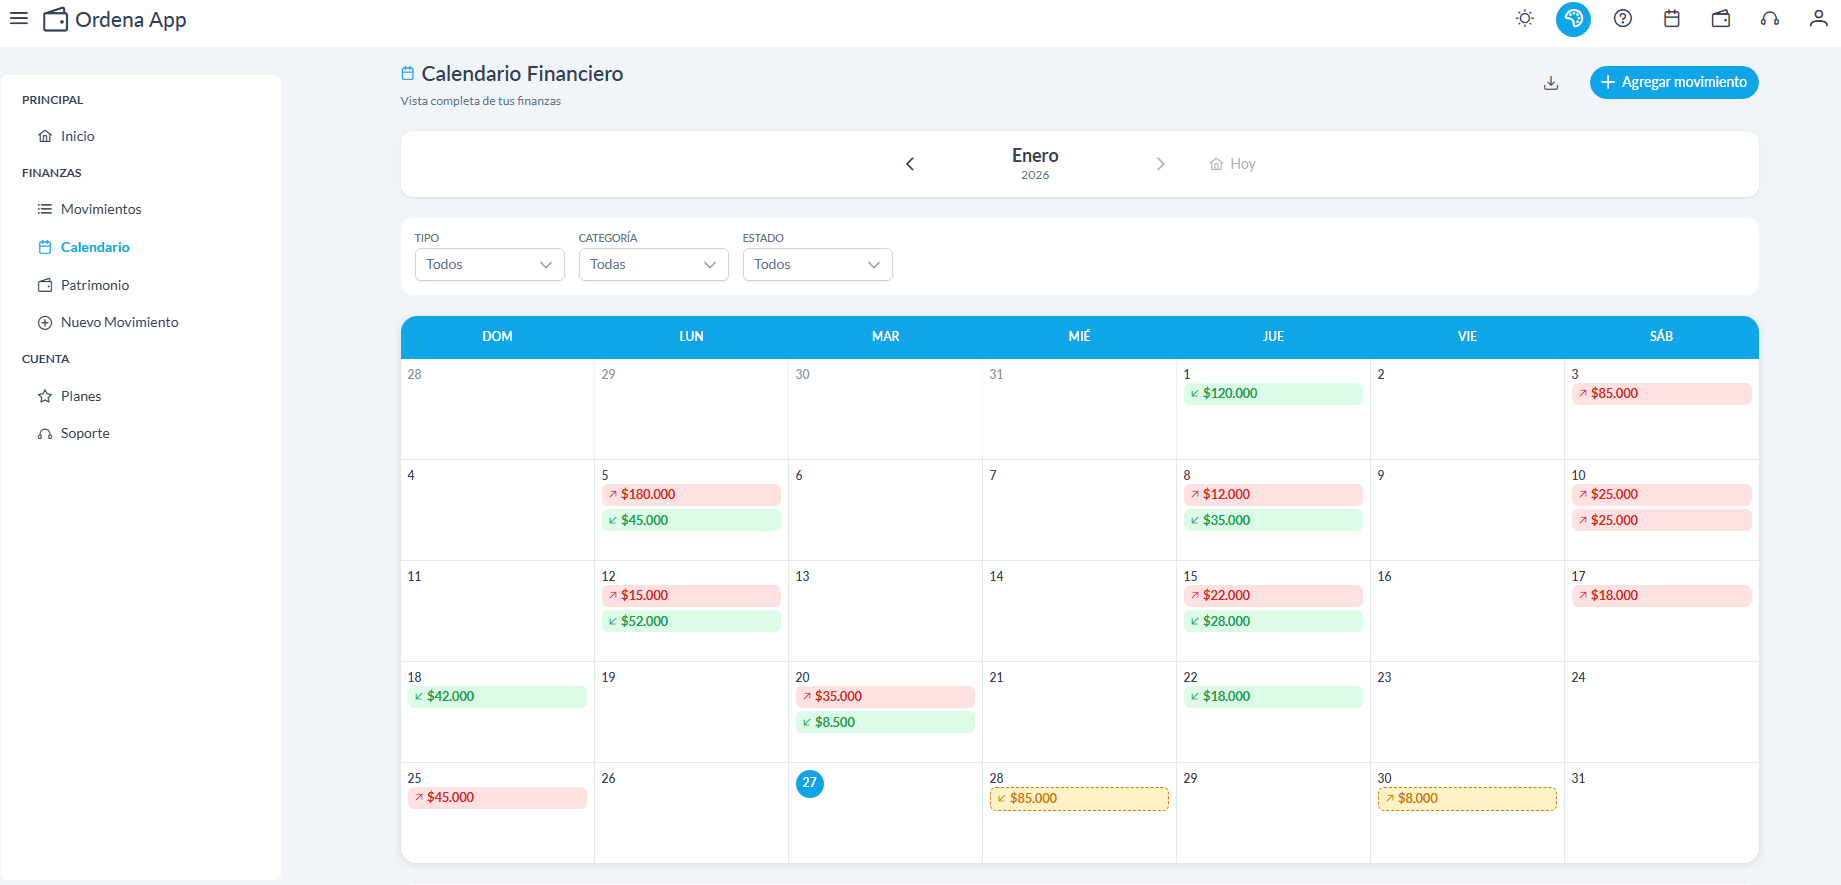Go to next month arrow

click(x=1160, y=164)
